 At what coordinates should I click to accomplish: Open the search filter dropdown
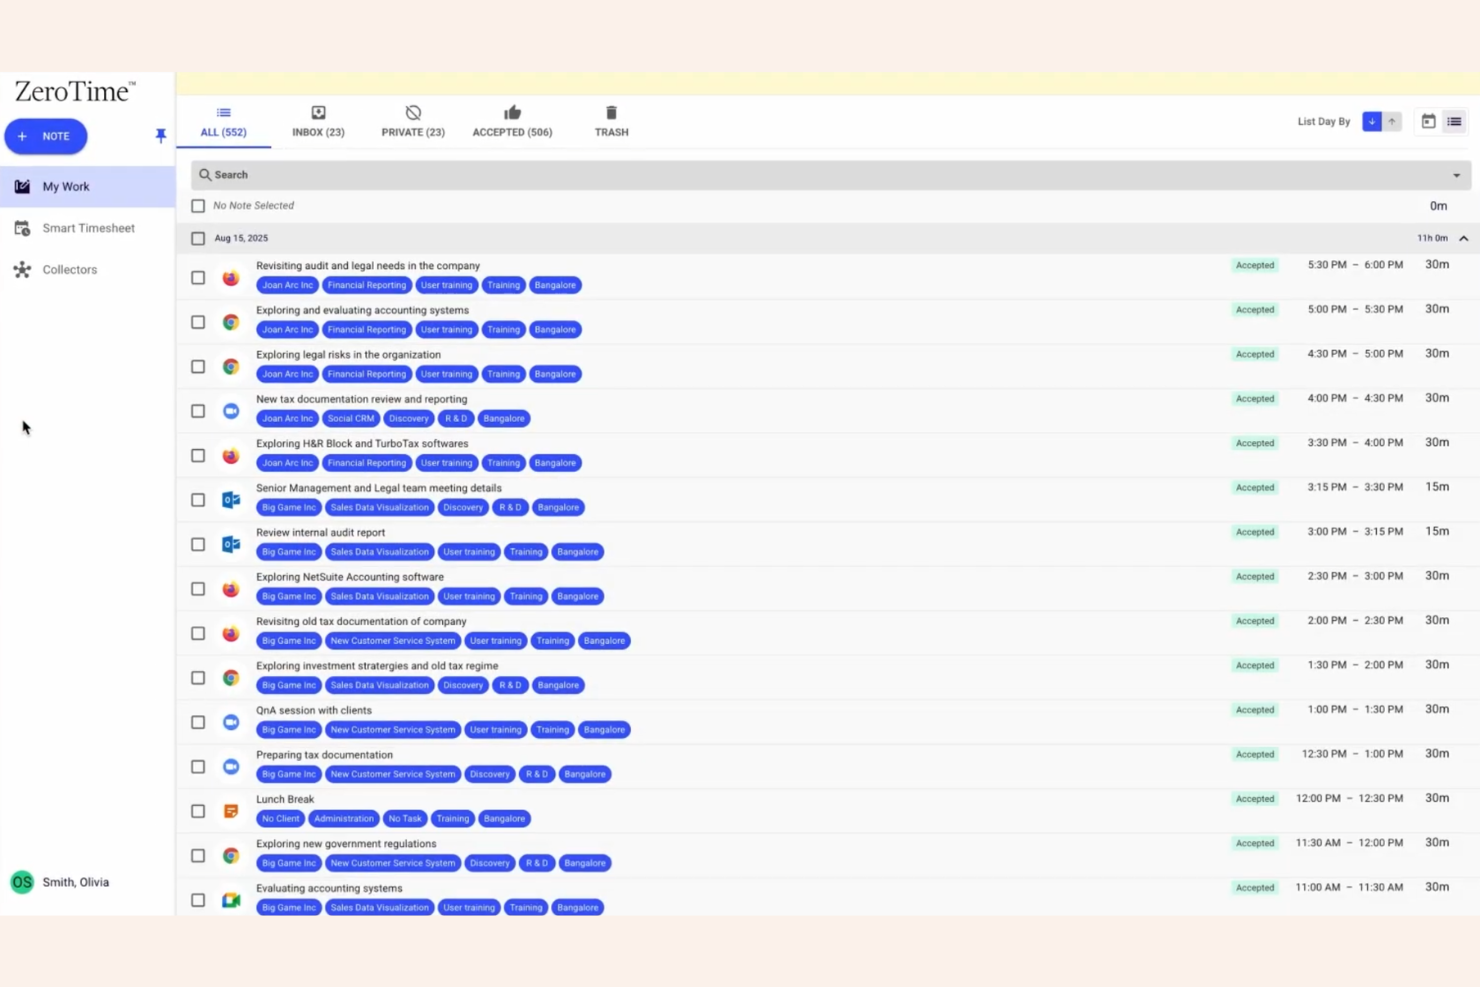point(1456,174)
